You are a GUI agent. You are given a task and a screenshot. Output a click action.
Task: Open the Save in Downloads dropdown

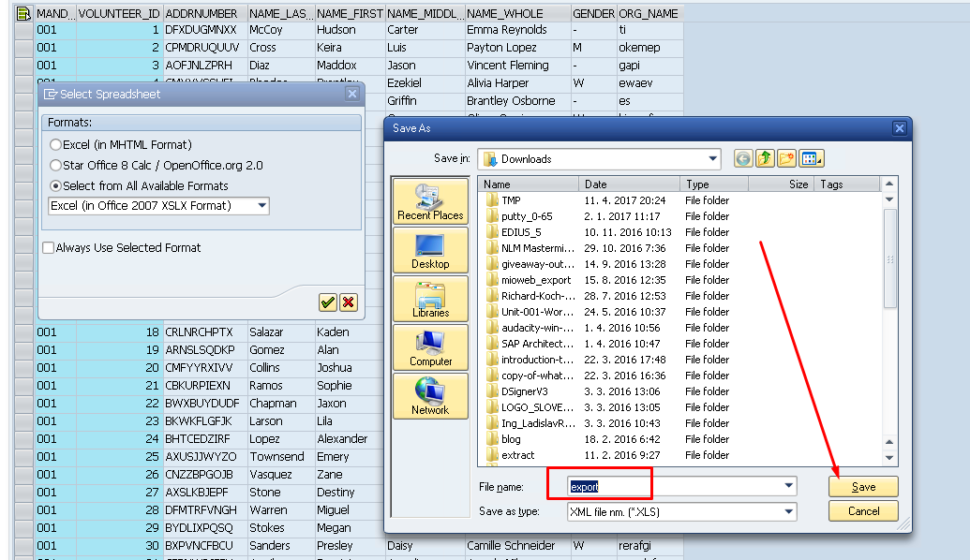pos(712,159)
